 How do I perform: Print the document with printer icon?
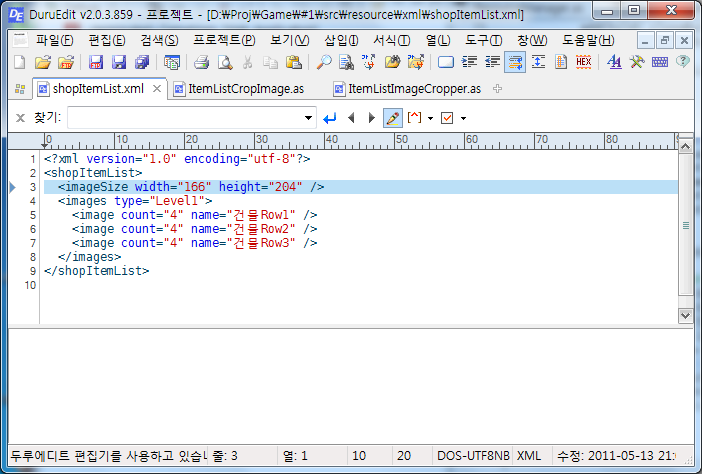coord(201,62)
